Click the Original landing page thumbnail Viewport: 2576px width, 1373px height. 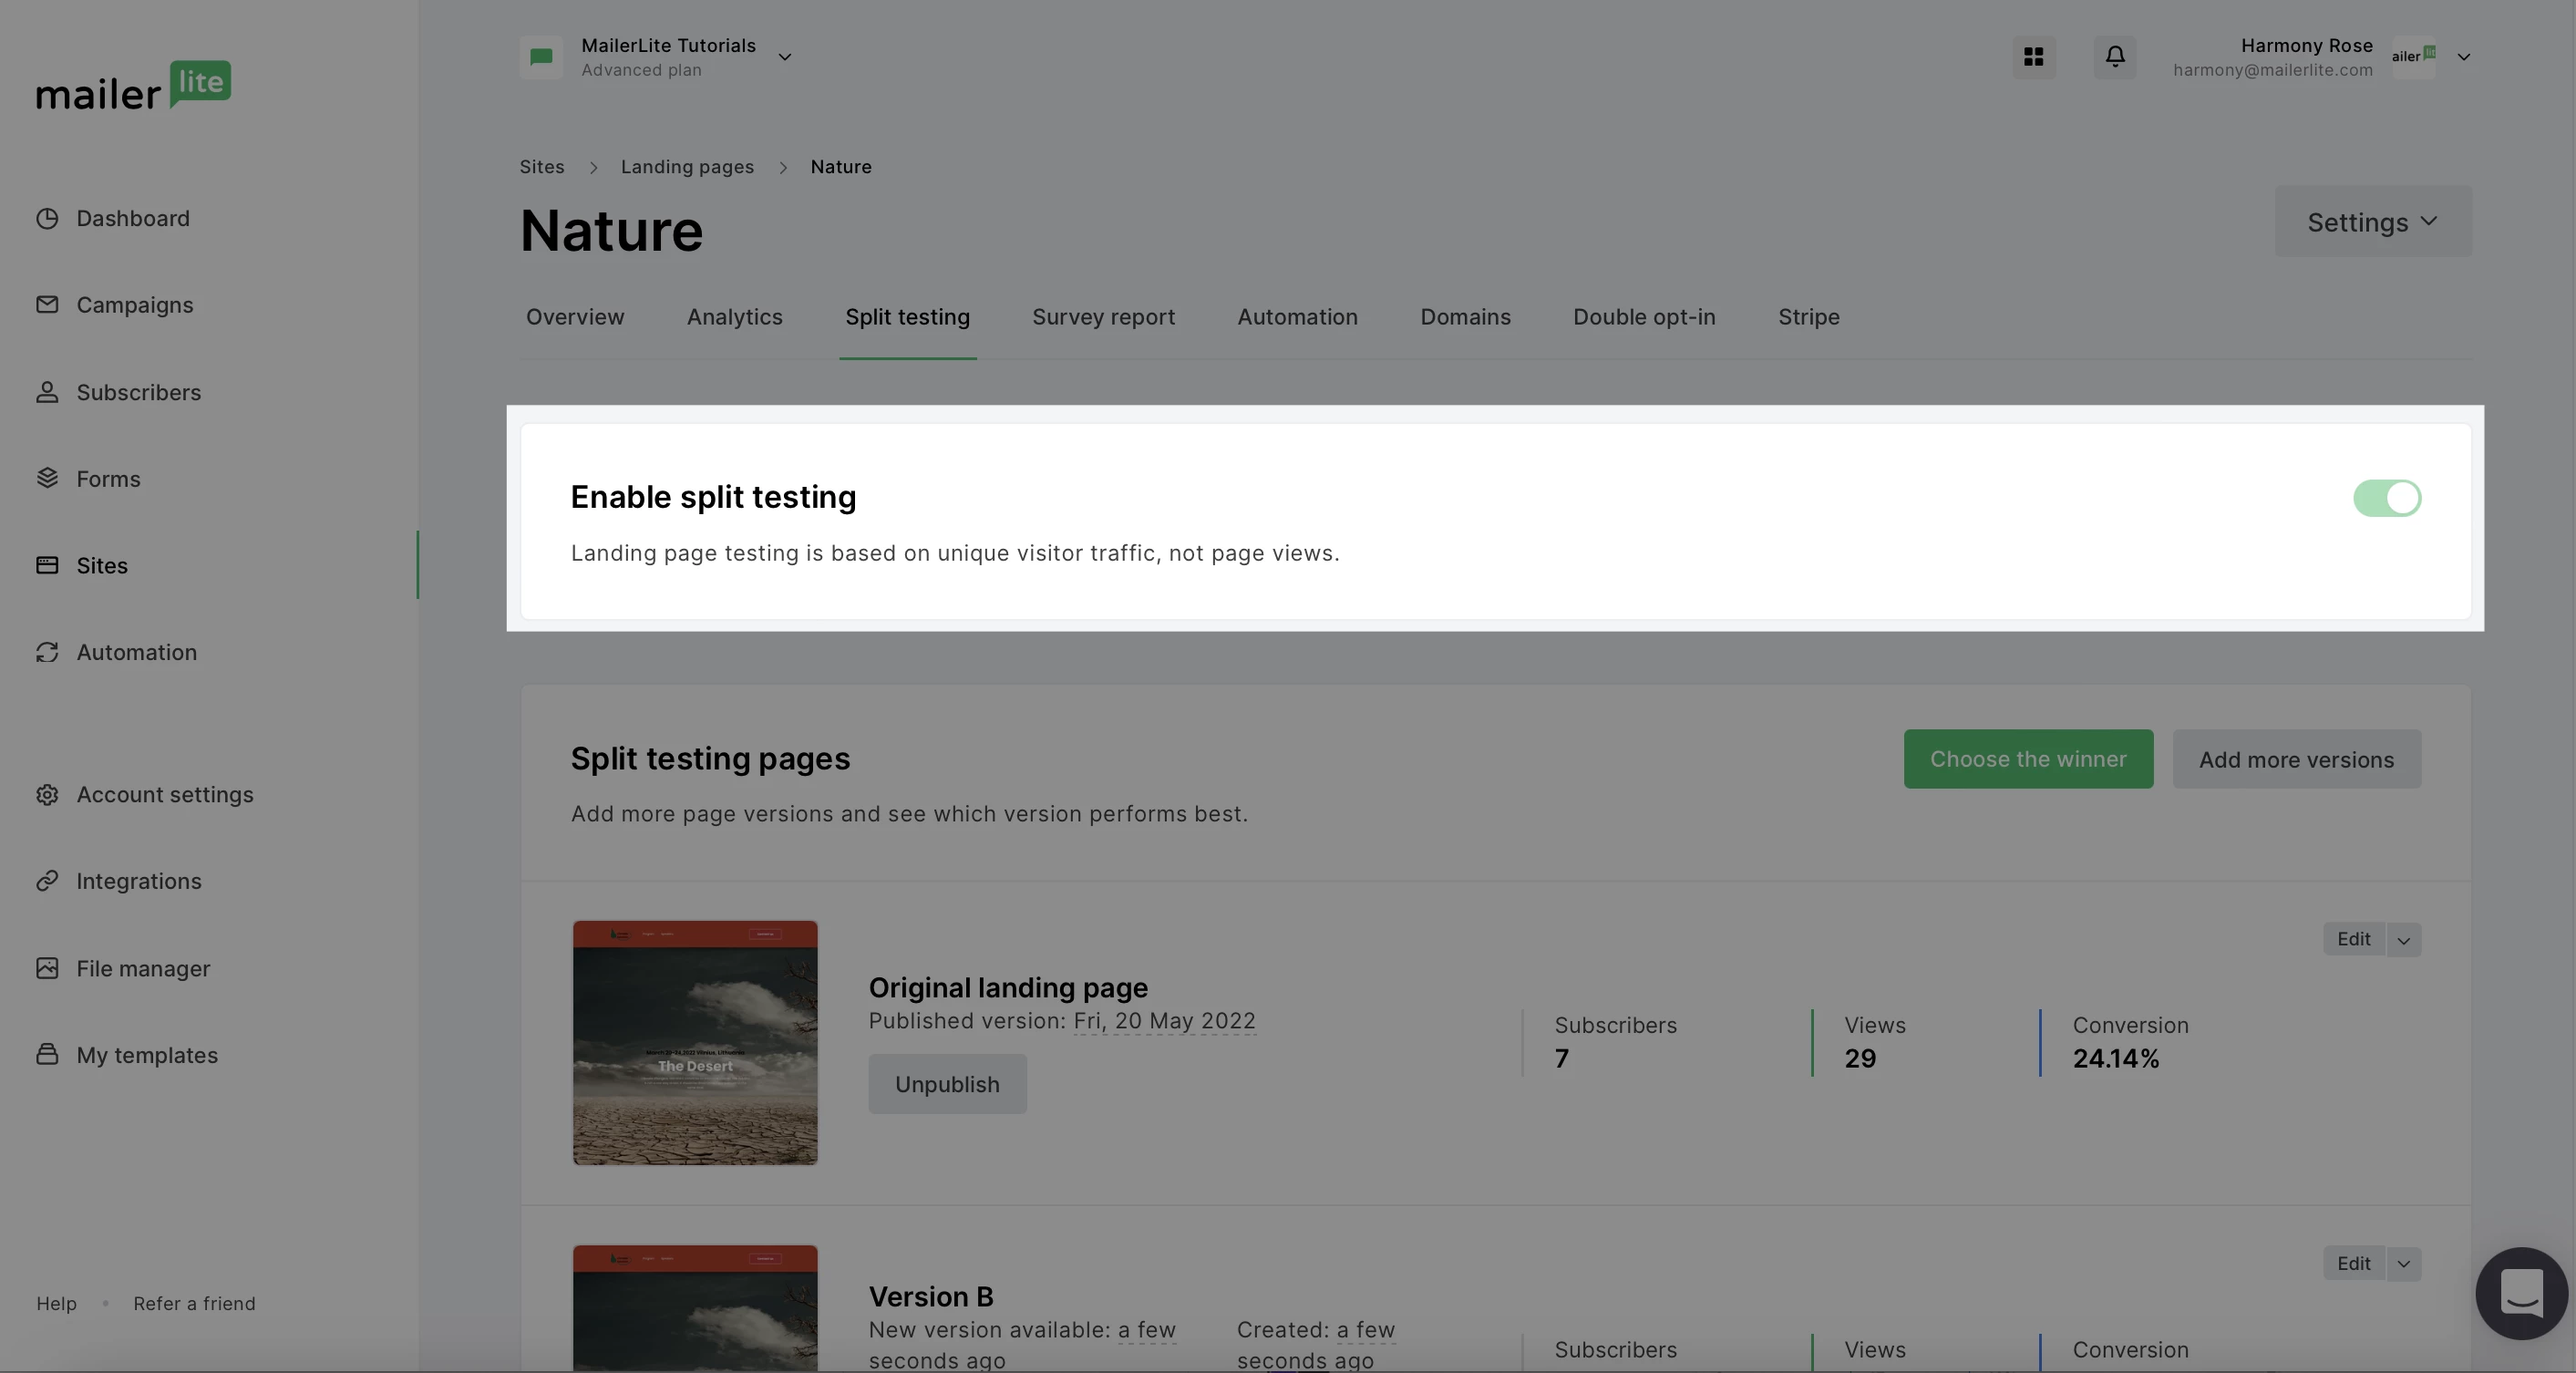coord(695,1042)
